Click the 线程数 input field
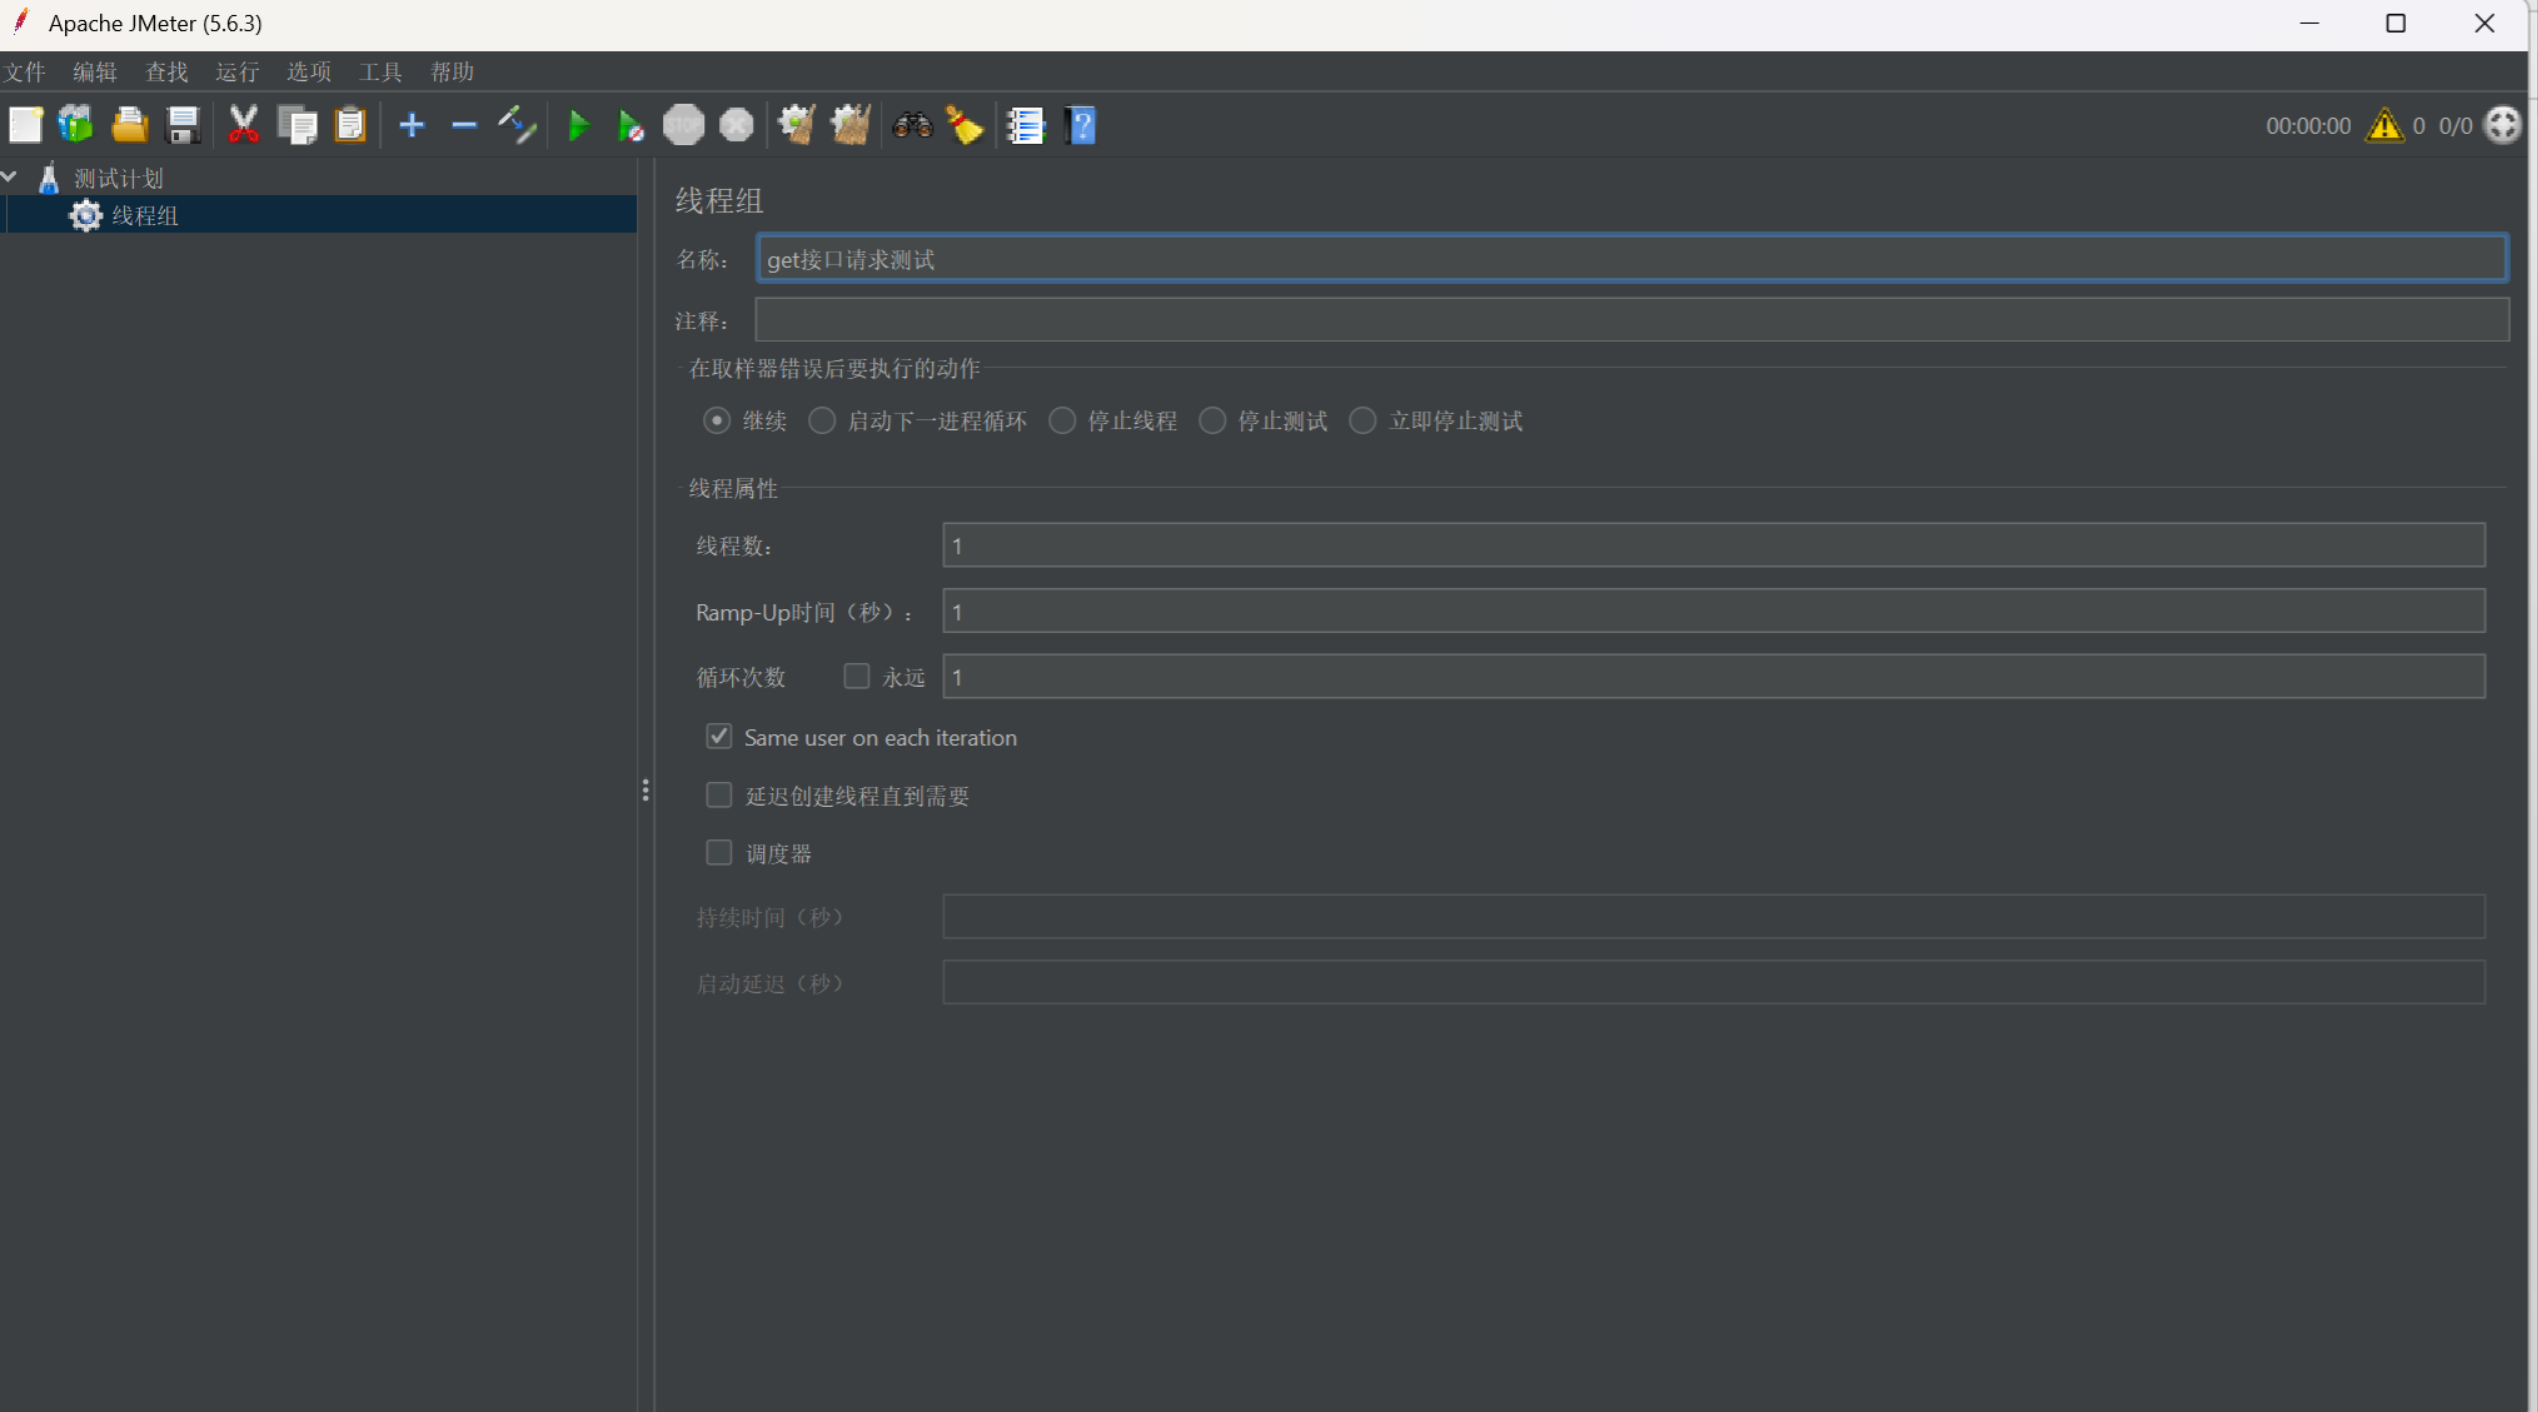This screenshot has width=2538, height=1412. [x=1712, y=546]
